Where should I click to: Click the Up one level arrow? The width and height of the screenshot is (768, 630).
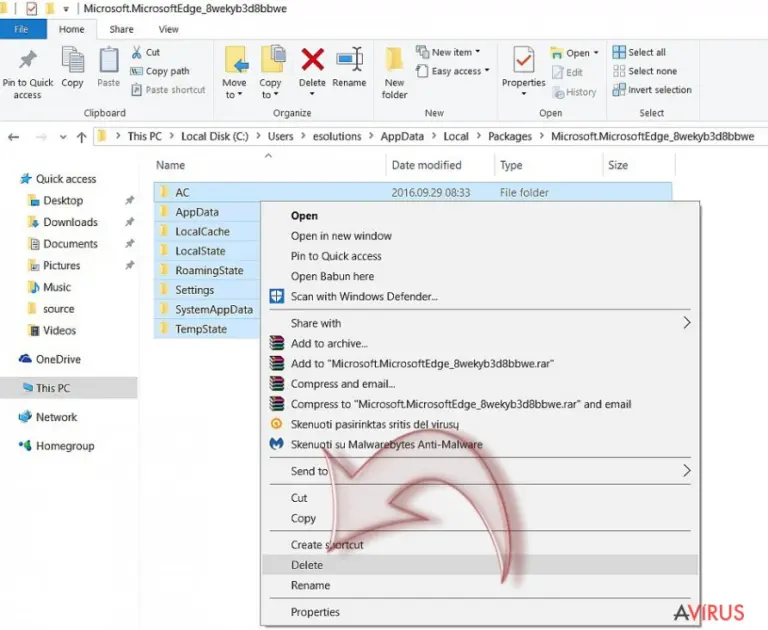pyautogui.click(x=82, y=137)
